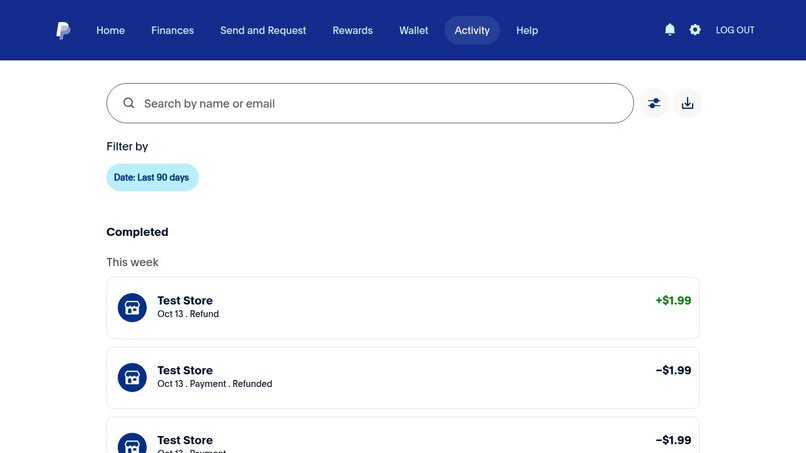
Task: Click the Completed section heading
Action: click(137, 232)
